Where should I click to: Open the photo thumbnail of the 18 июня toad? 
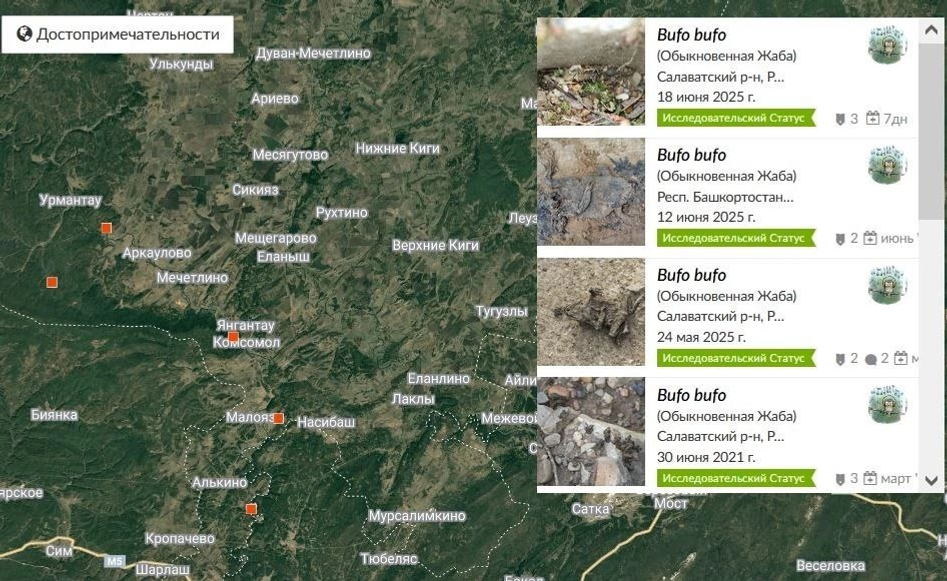591,72
